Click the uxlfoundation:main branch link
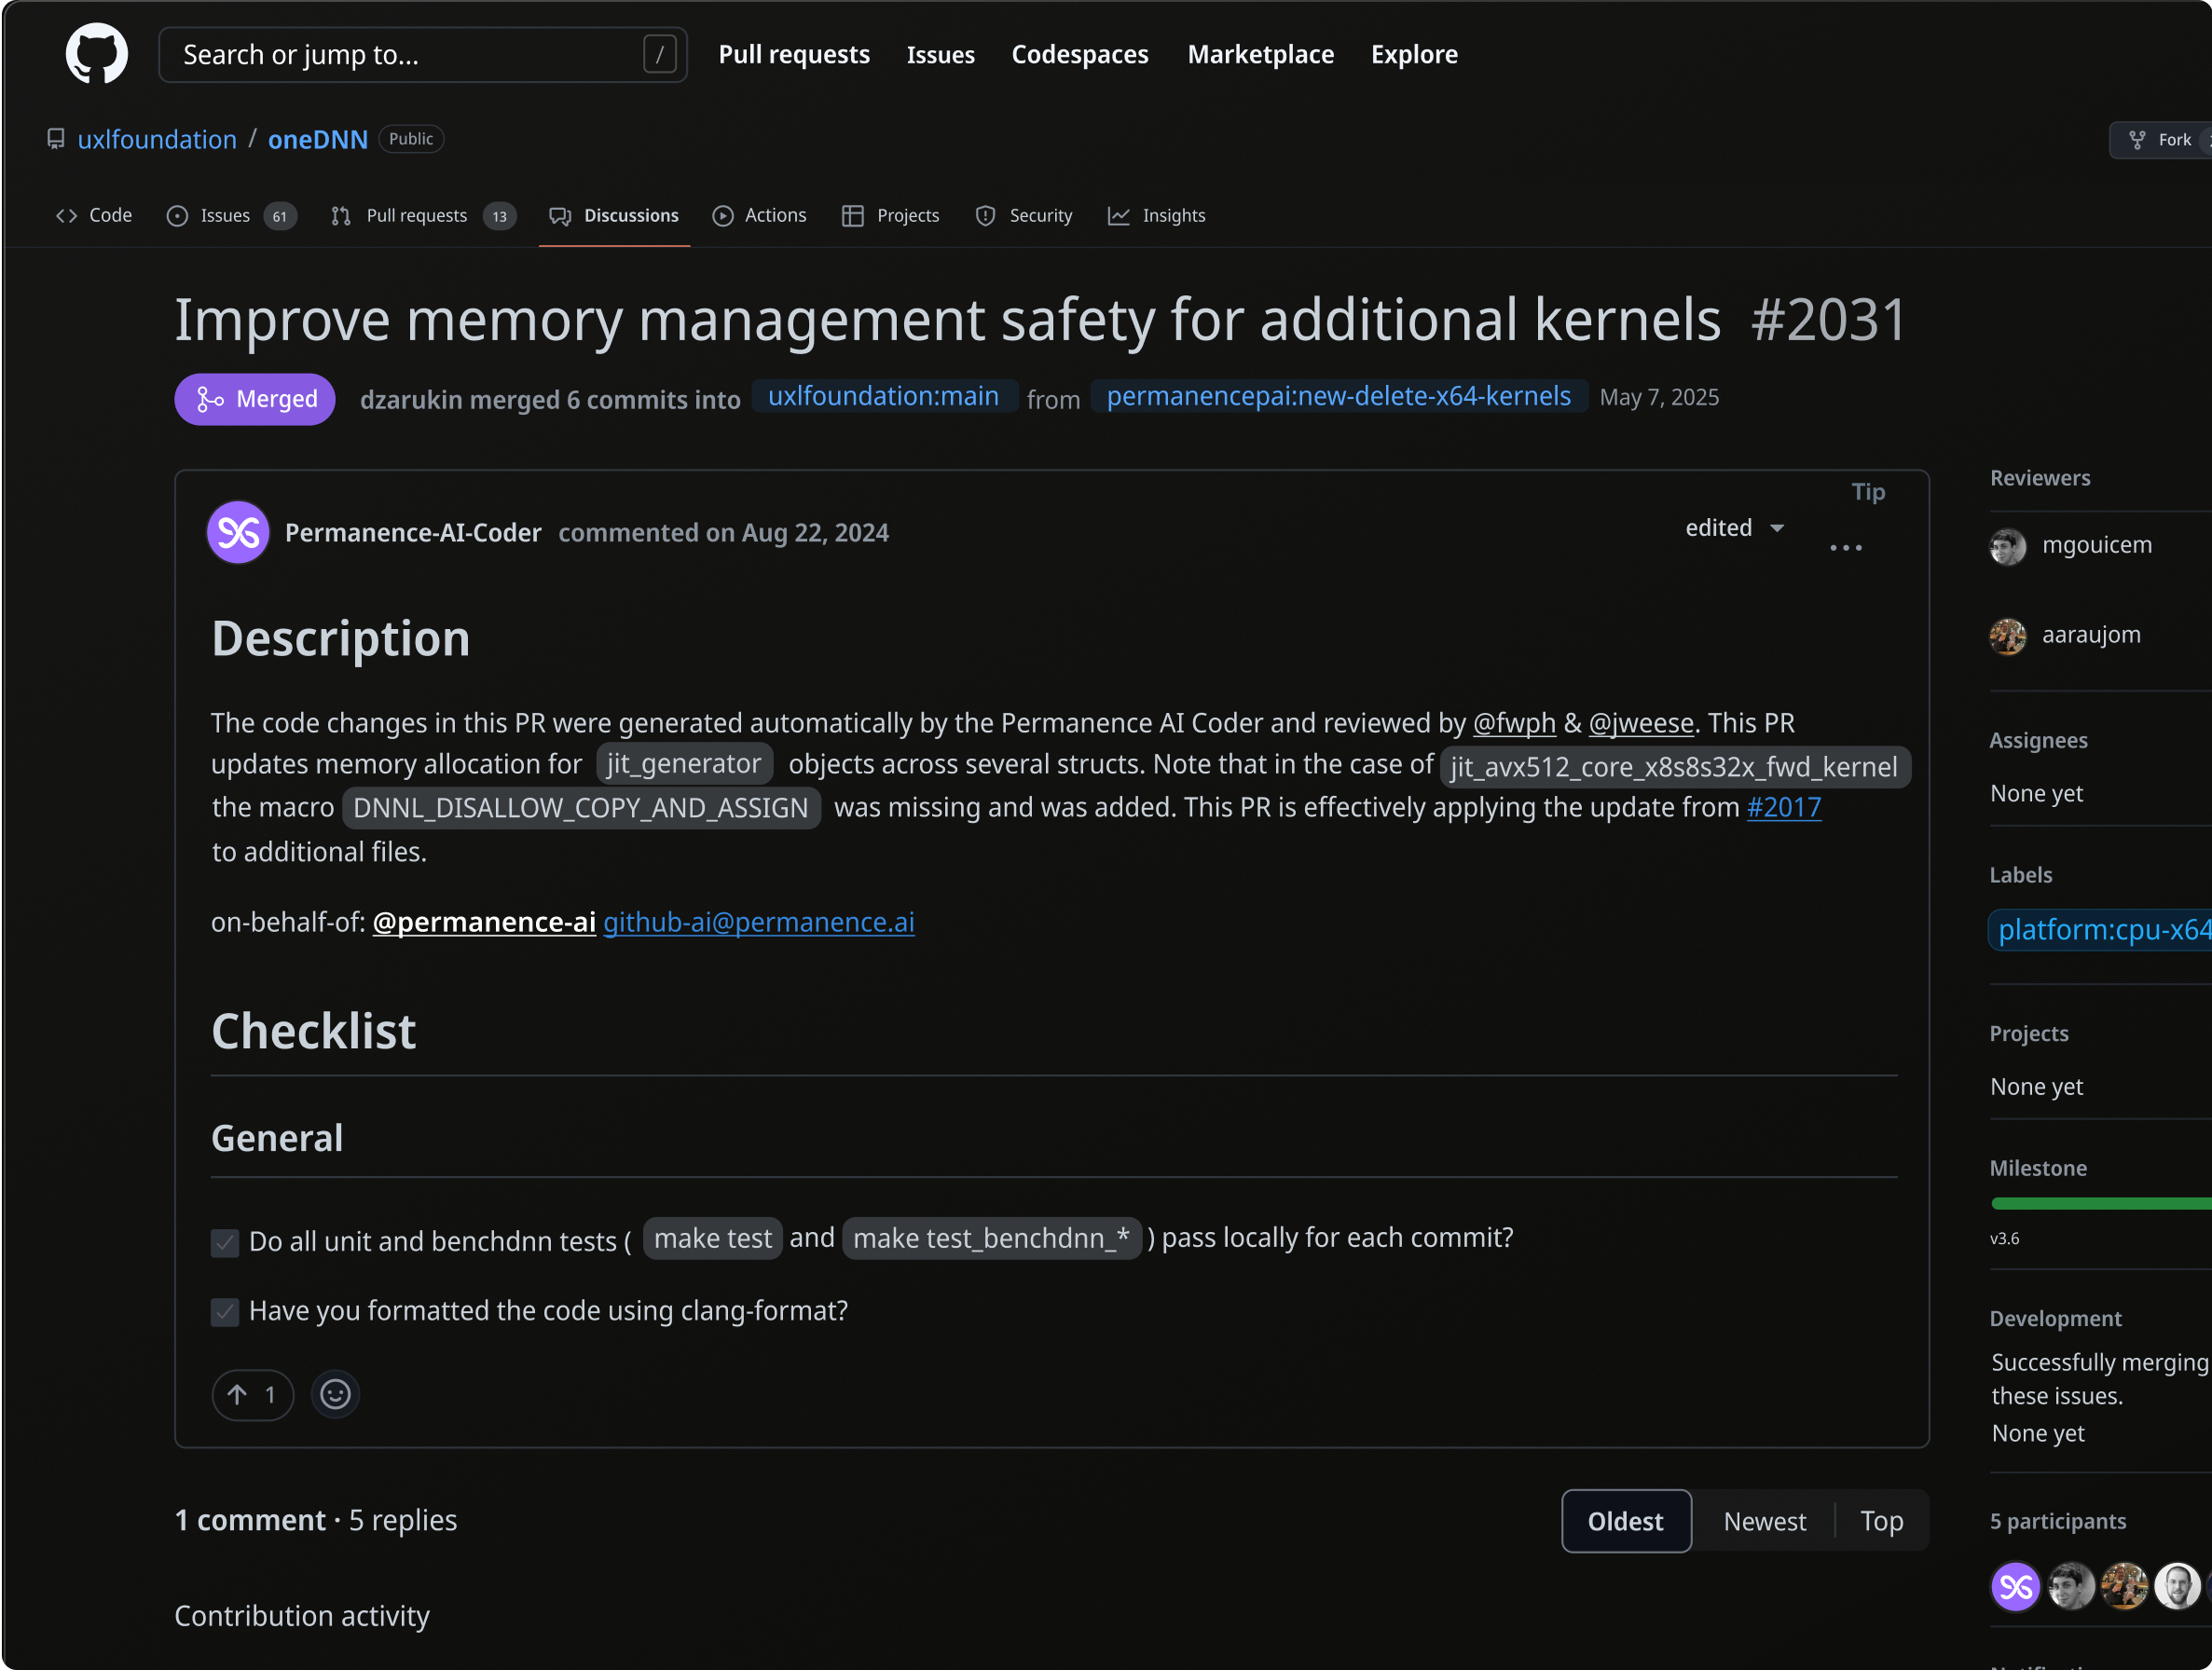This screenshot has height=1670, width=2212. click(x=883, y=396)
